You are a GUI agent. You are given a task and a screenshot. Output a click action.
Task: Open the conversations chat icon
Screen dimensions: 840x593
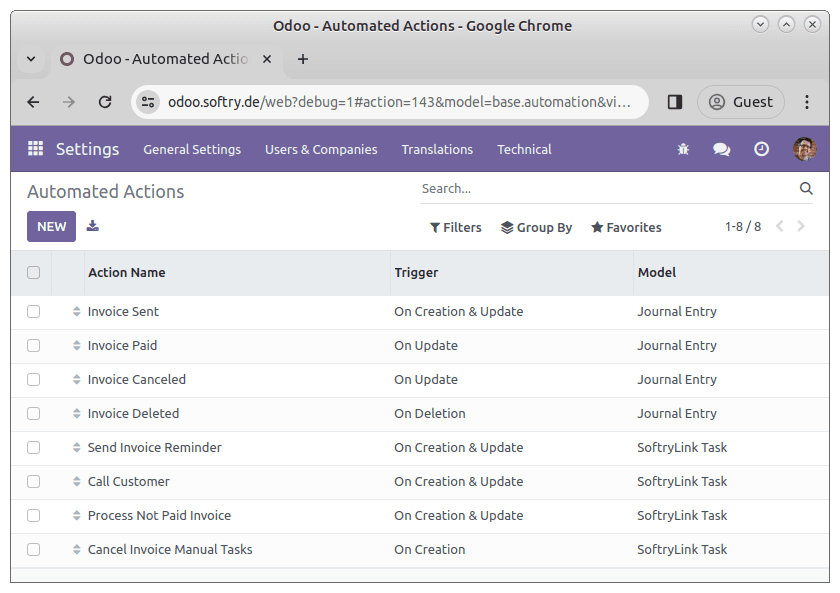(722, 149)
